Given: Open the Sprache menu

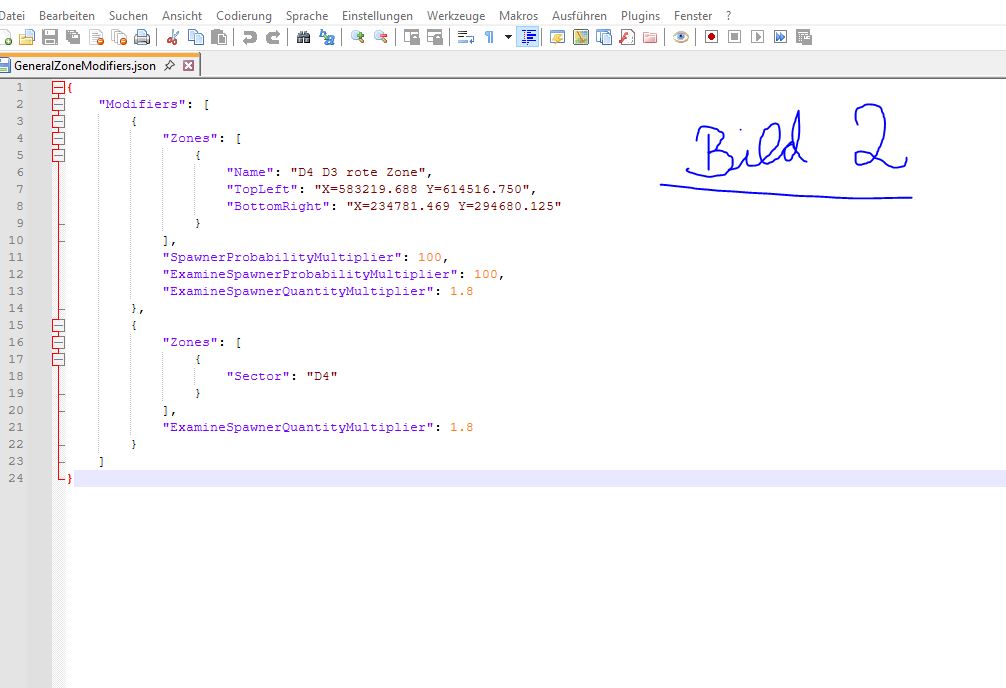Looking at the screenshot, I should (x=306, y=16).
